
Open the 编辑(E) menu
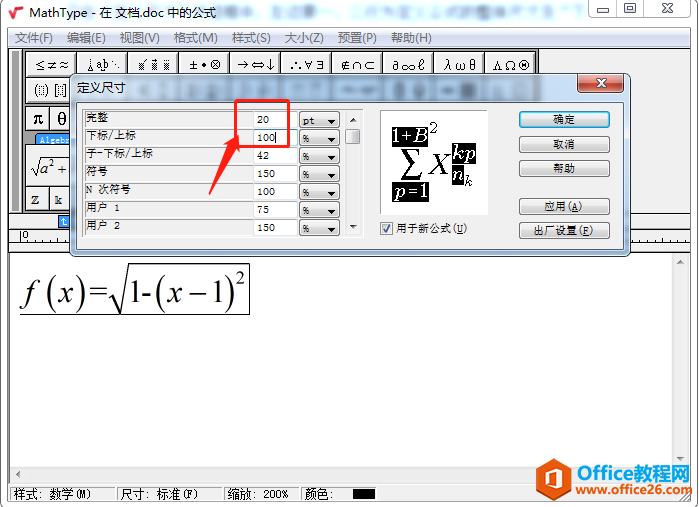point(86,38)
